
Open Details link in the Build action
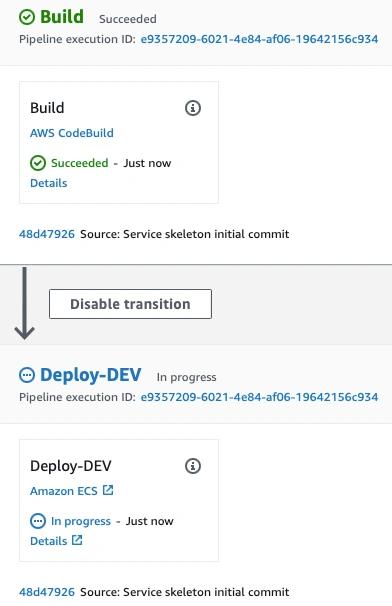[49, 183]
